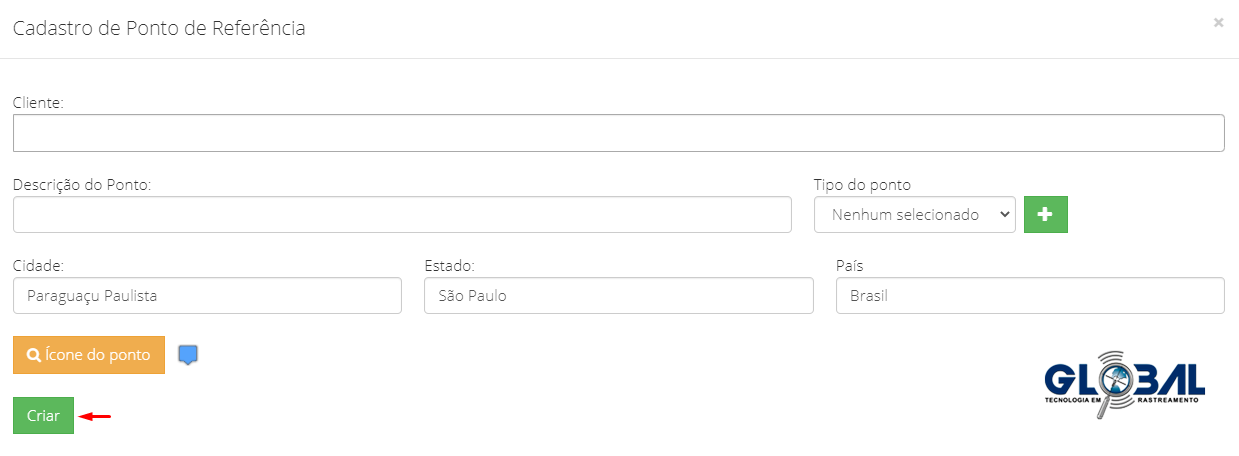The image size is (1239, 456).
Task: Click the Descrição do Ponto label
Action: [82, 185]
